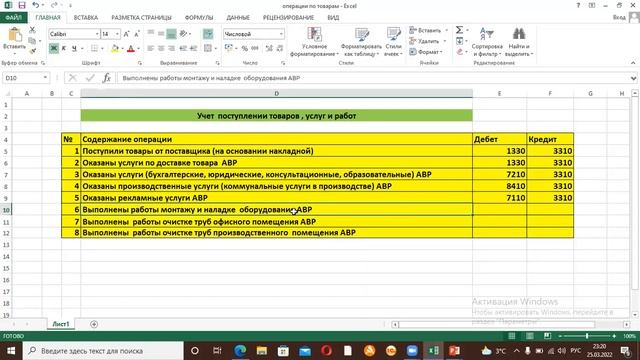640x360 pixels.
Task: Click Удалить cells button
Action: [x=428, y=41]
